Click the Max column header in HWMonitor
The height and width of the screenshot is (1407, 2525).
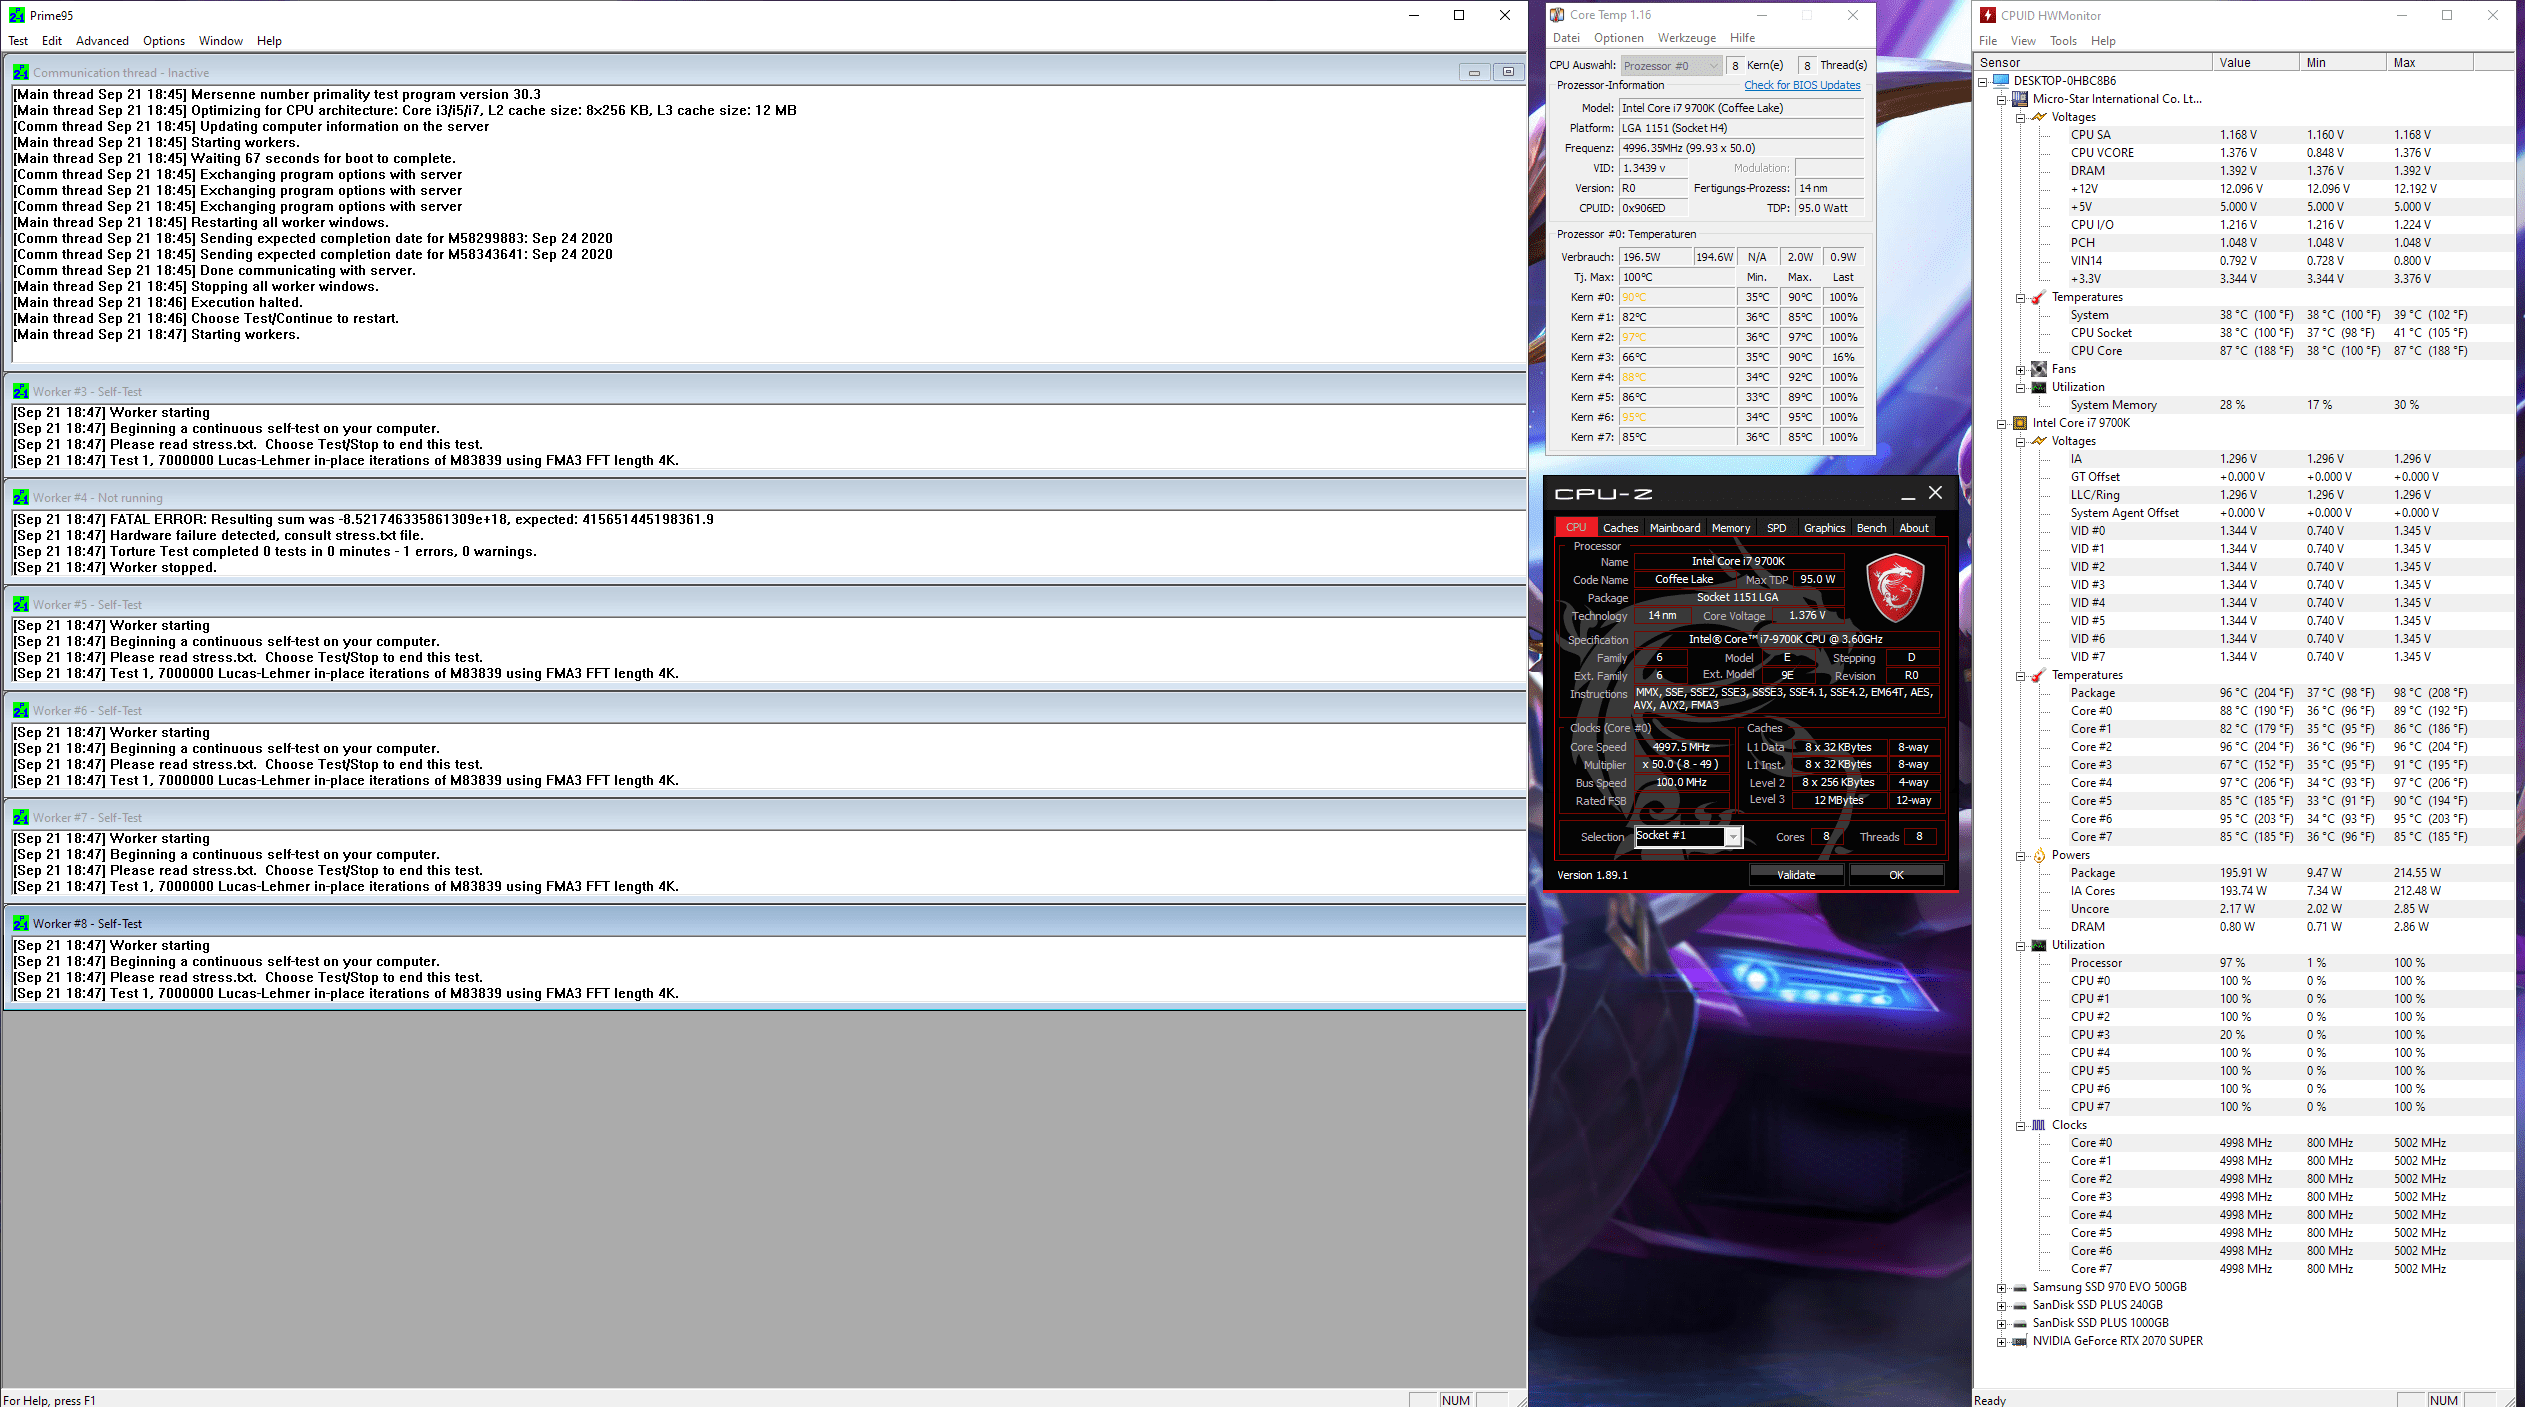2429,62
